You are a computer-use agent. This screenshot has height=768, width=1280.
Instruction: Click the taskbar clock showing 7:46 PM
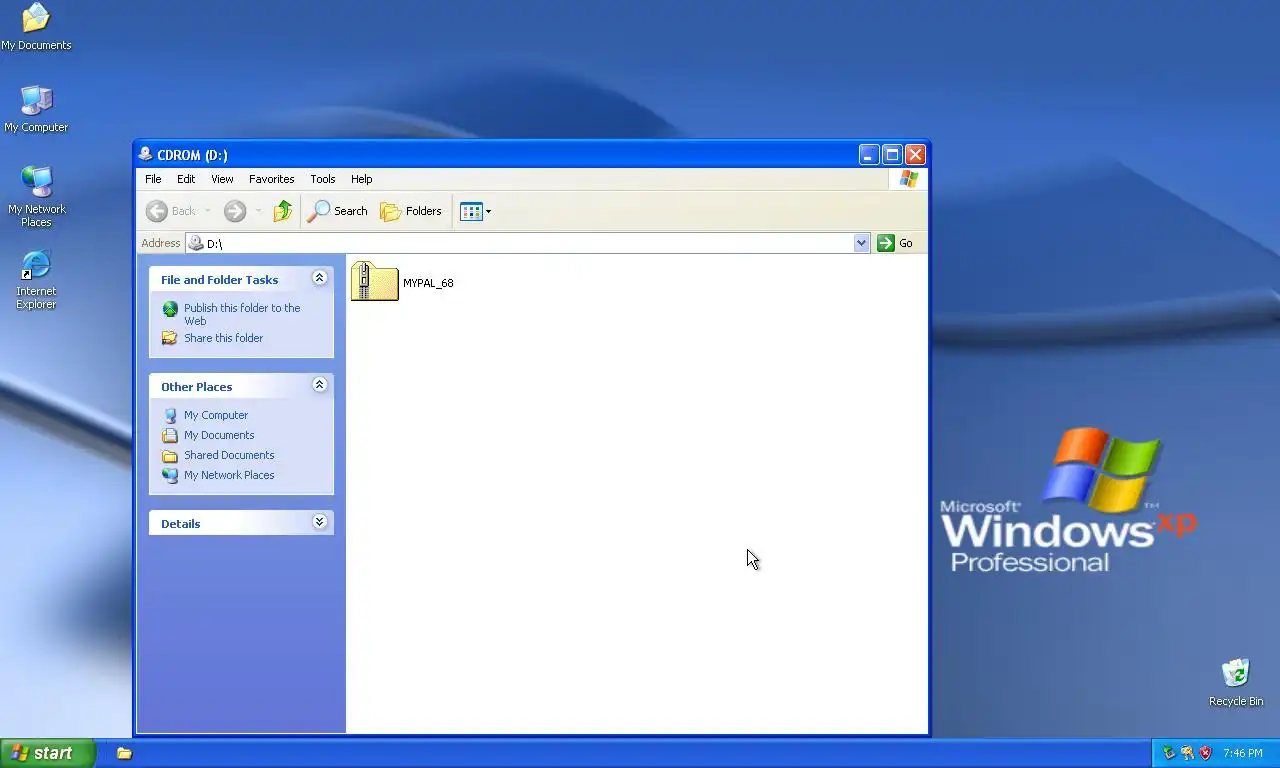click(1243, 753)
